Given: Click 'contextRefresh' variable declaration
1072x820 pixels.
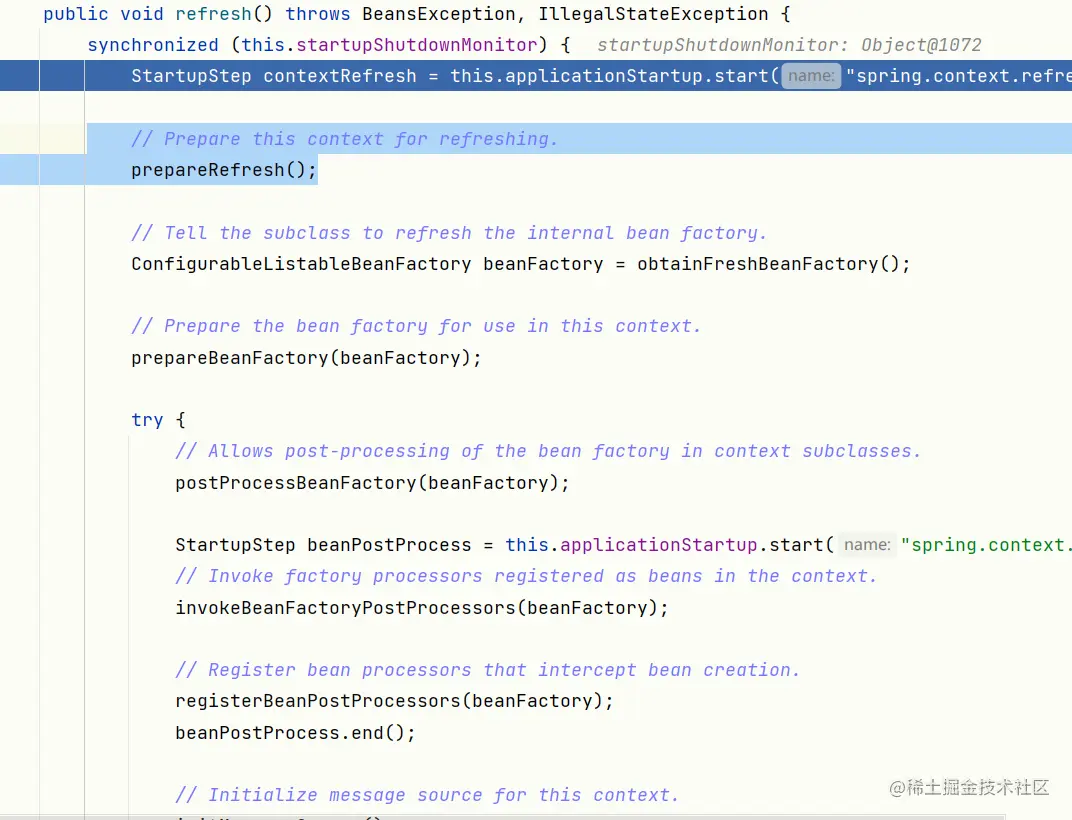Looking at the screenshot, I should pos(340,76).
